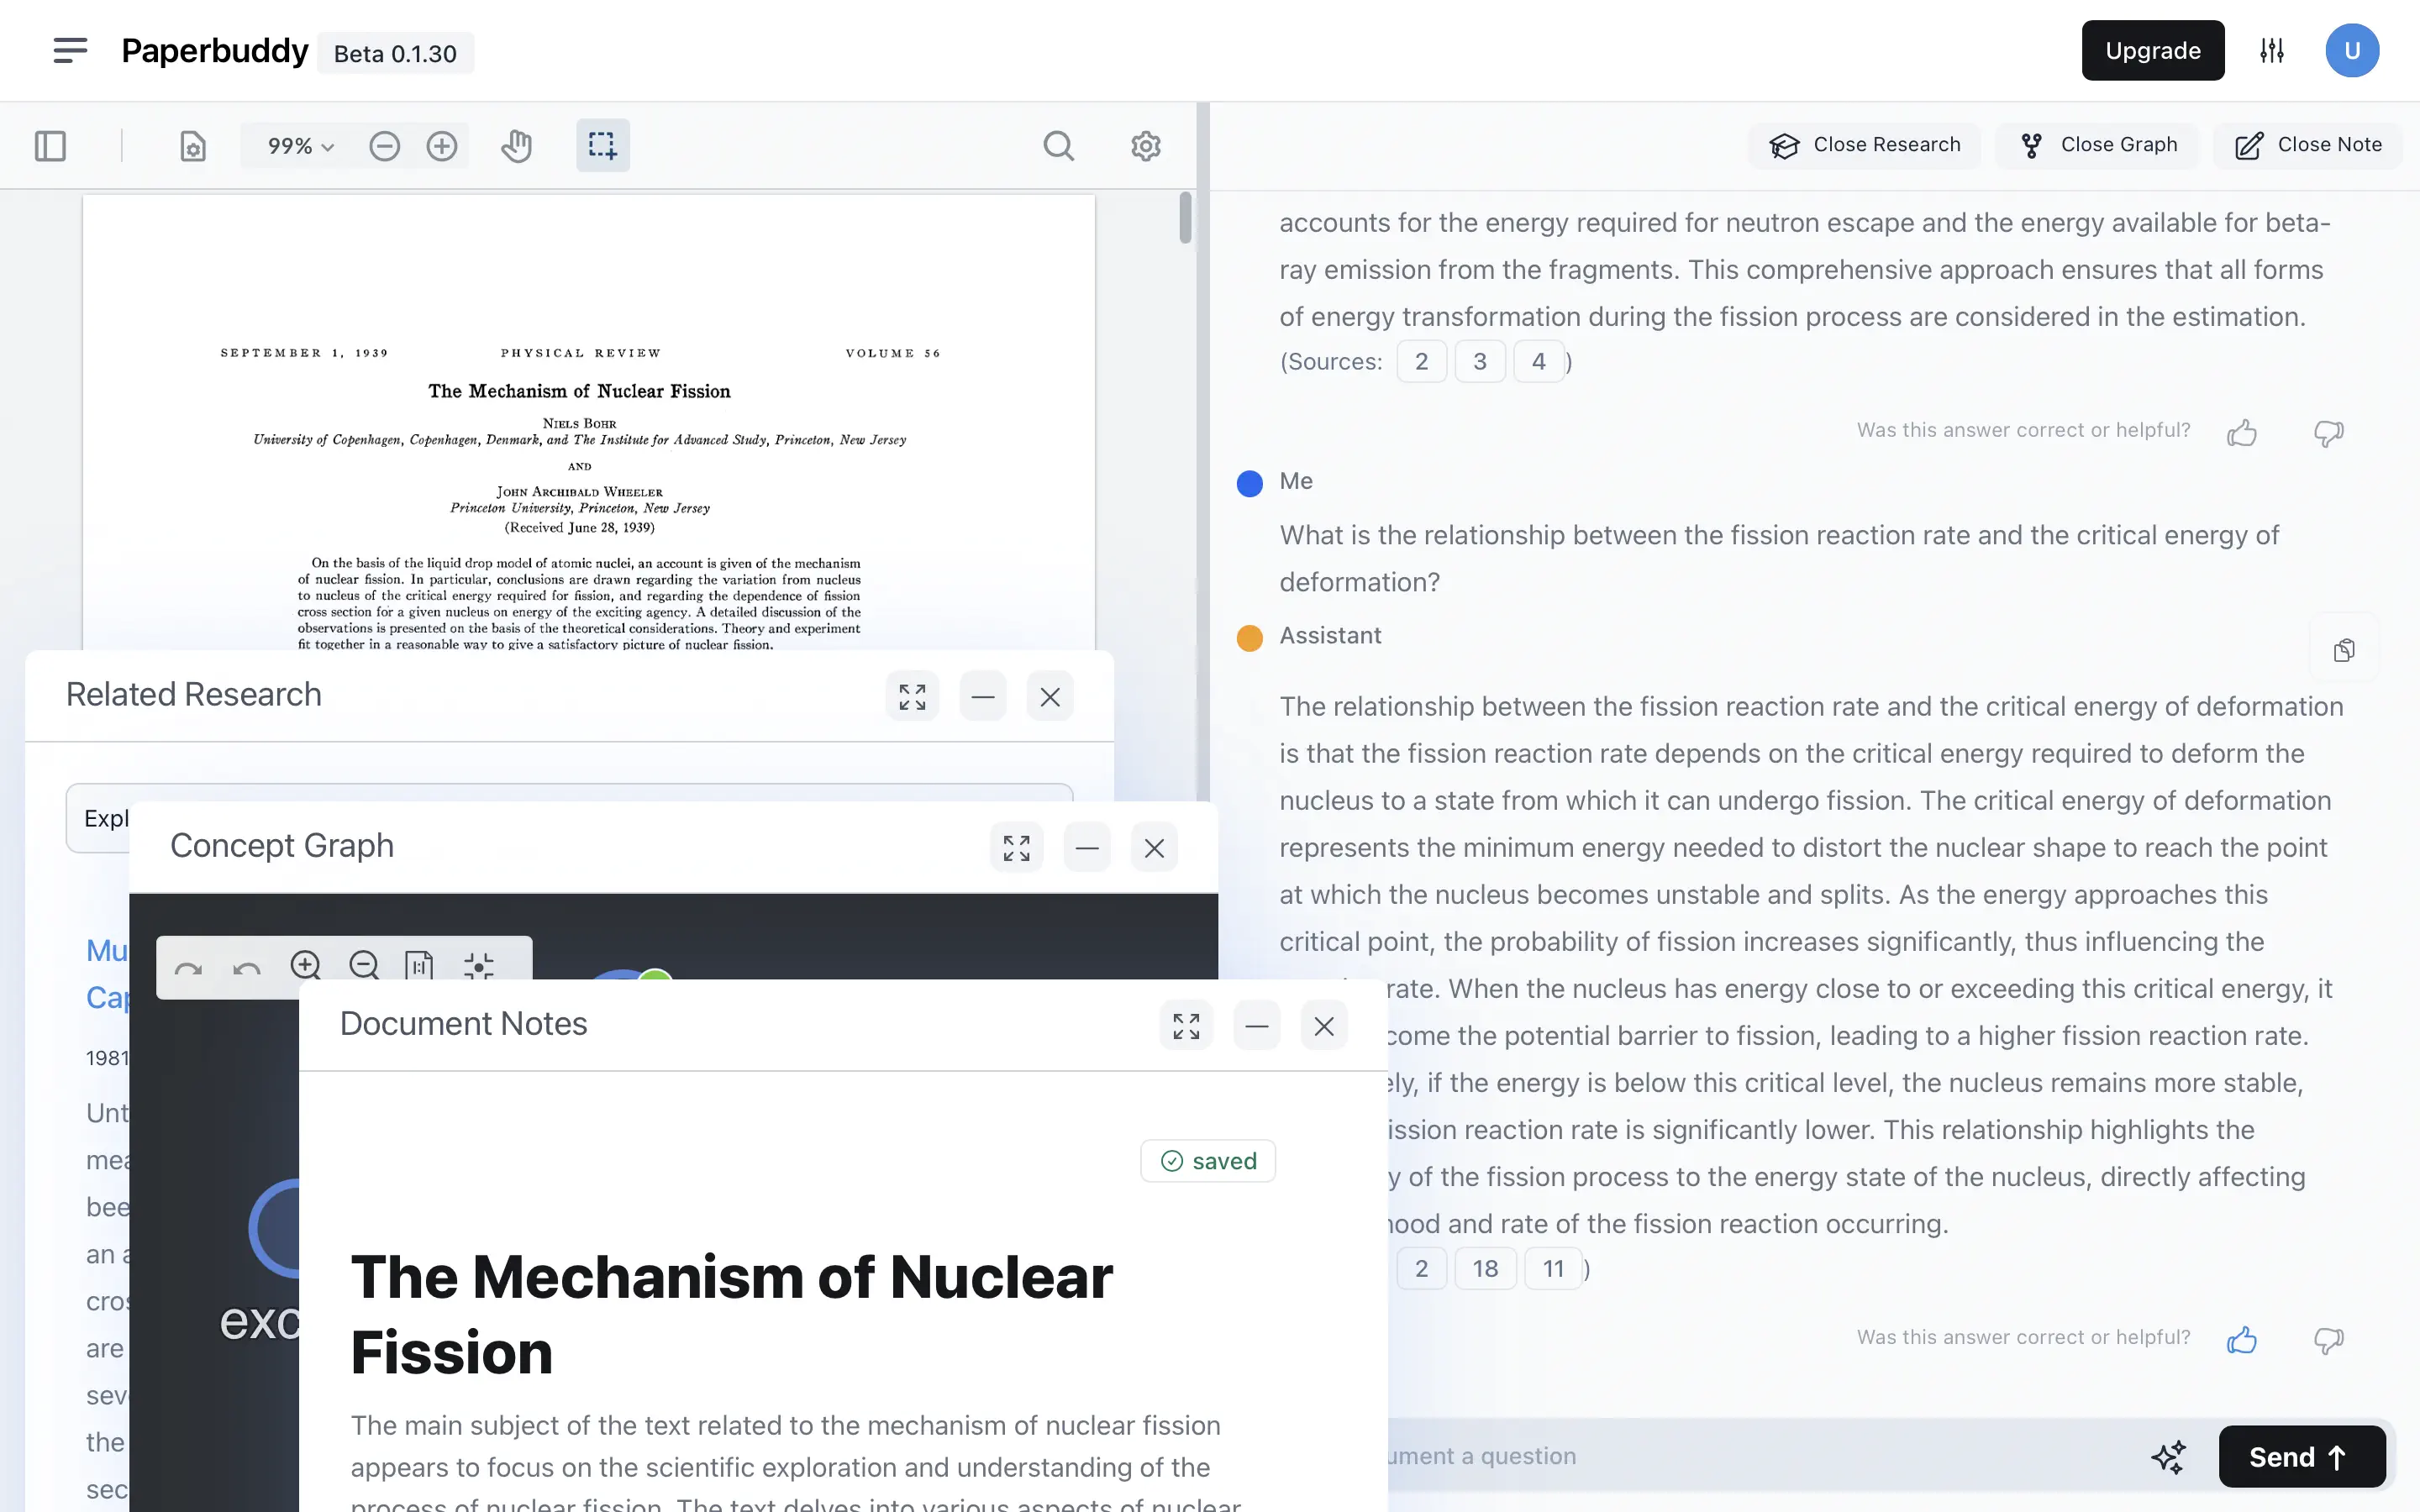The image size is (2420, 1512).
Task: Give a thumbs down to the first answer
Action: click(2327, 433)
